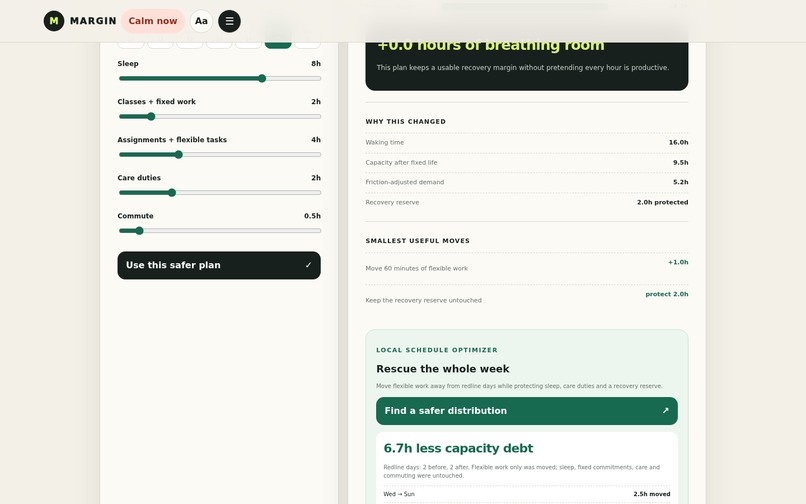Click the Rescue the whole week heading
The height and width of the screenshot is (504, 806).
pyautogui.click(x=443, y=369)
